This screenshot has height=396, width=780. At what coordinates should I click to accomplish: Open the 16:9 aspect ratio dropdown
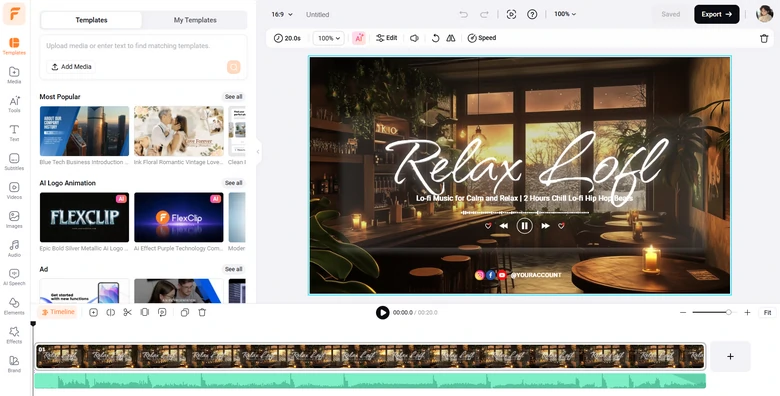click(x=282, y=14)
